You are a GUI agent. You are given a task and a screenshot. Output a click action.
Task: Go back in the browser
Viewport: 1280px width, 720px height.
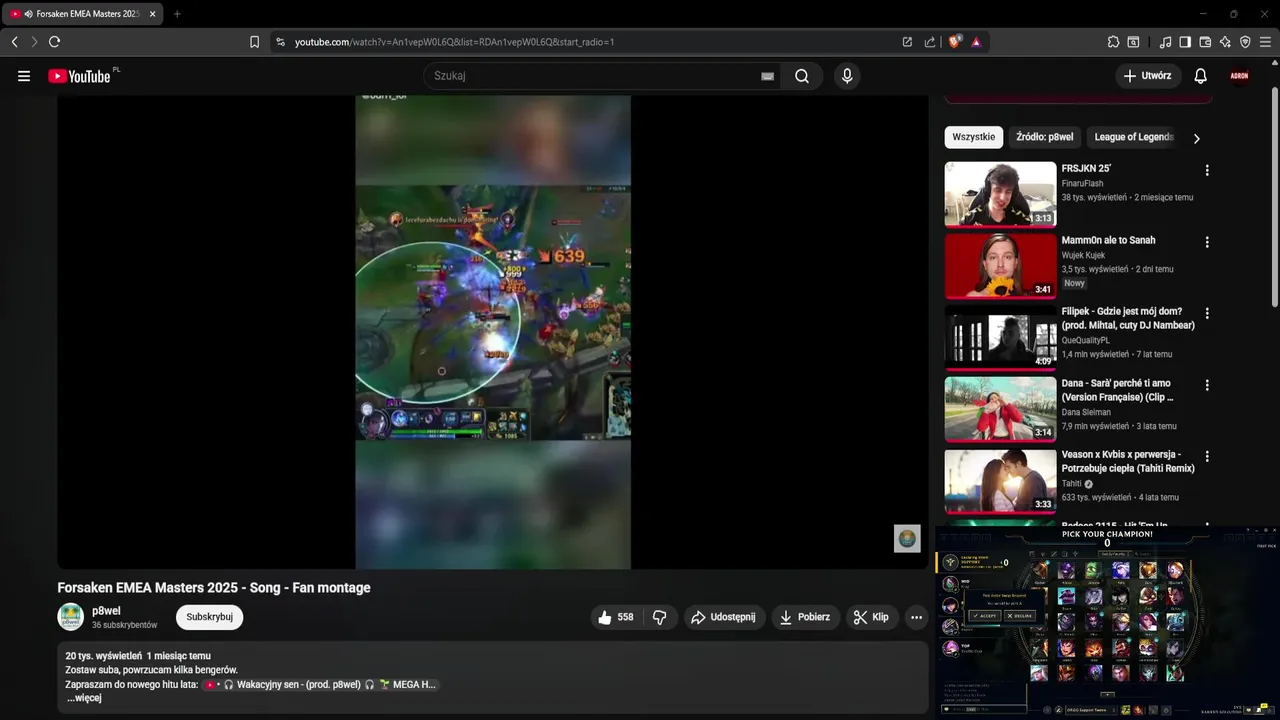click(15, 42)
